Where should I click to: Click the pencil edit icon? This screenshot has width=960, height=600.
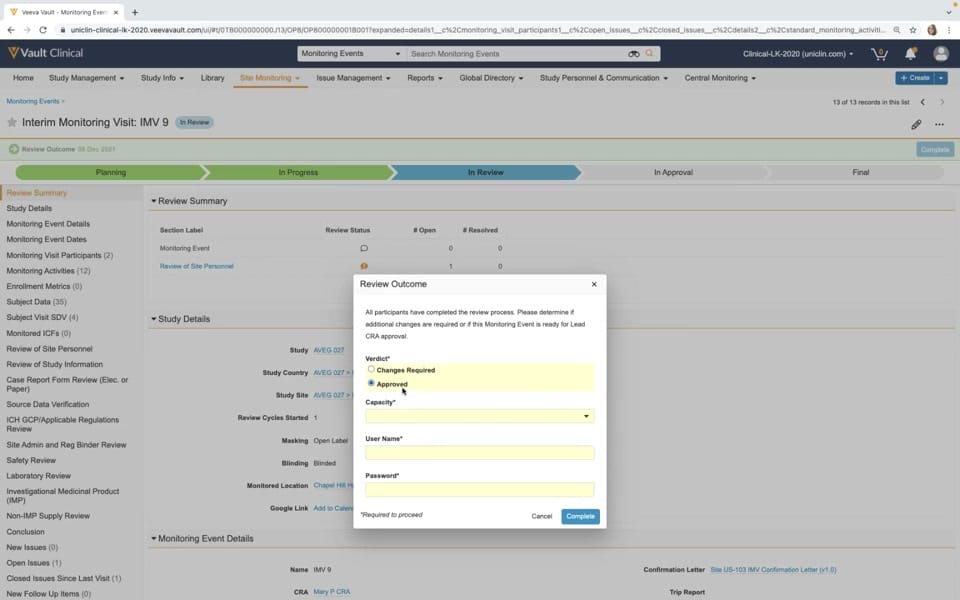(x=916, y=124)
